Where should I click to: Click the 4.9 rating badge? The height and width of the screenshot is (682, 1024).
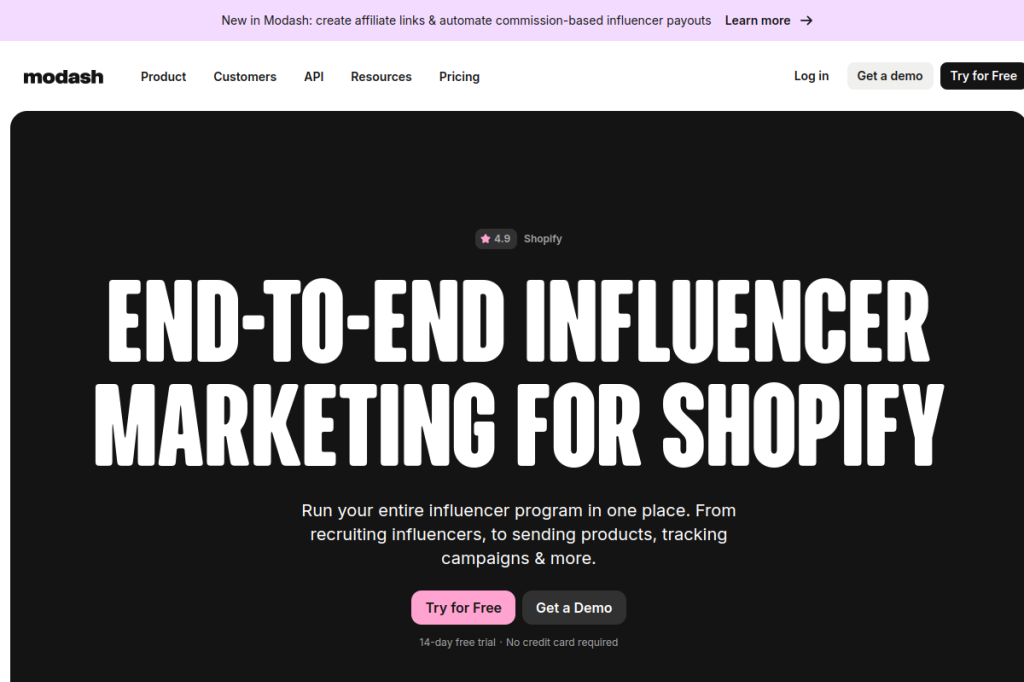(x=496, y=238)
